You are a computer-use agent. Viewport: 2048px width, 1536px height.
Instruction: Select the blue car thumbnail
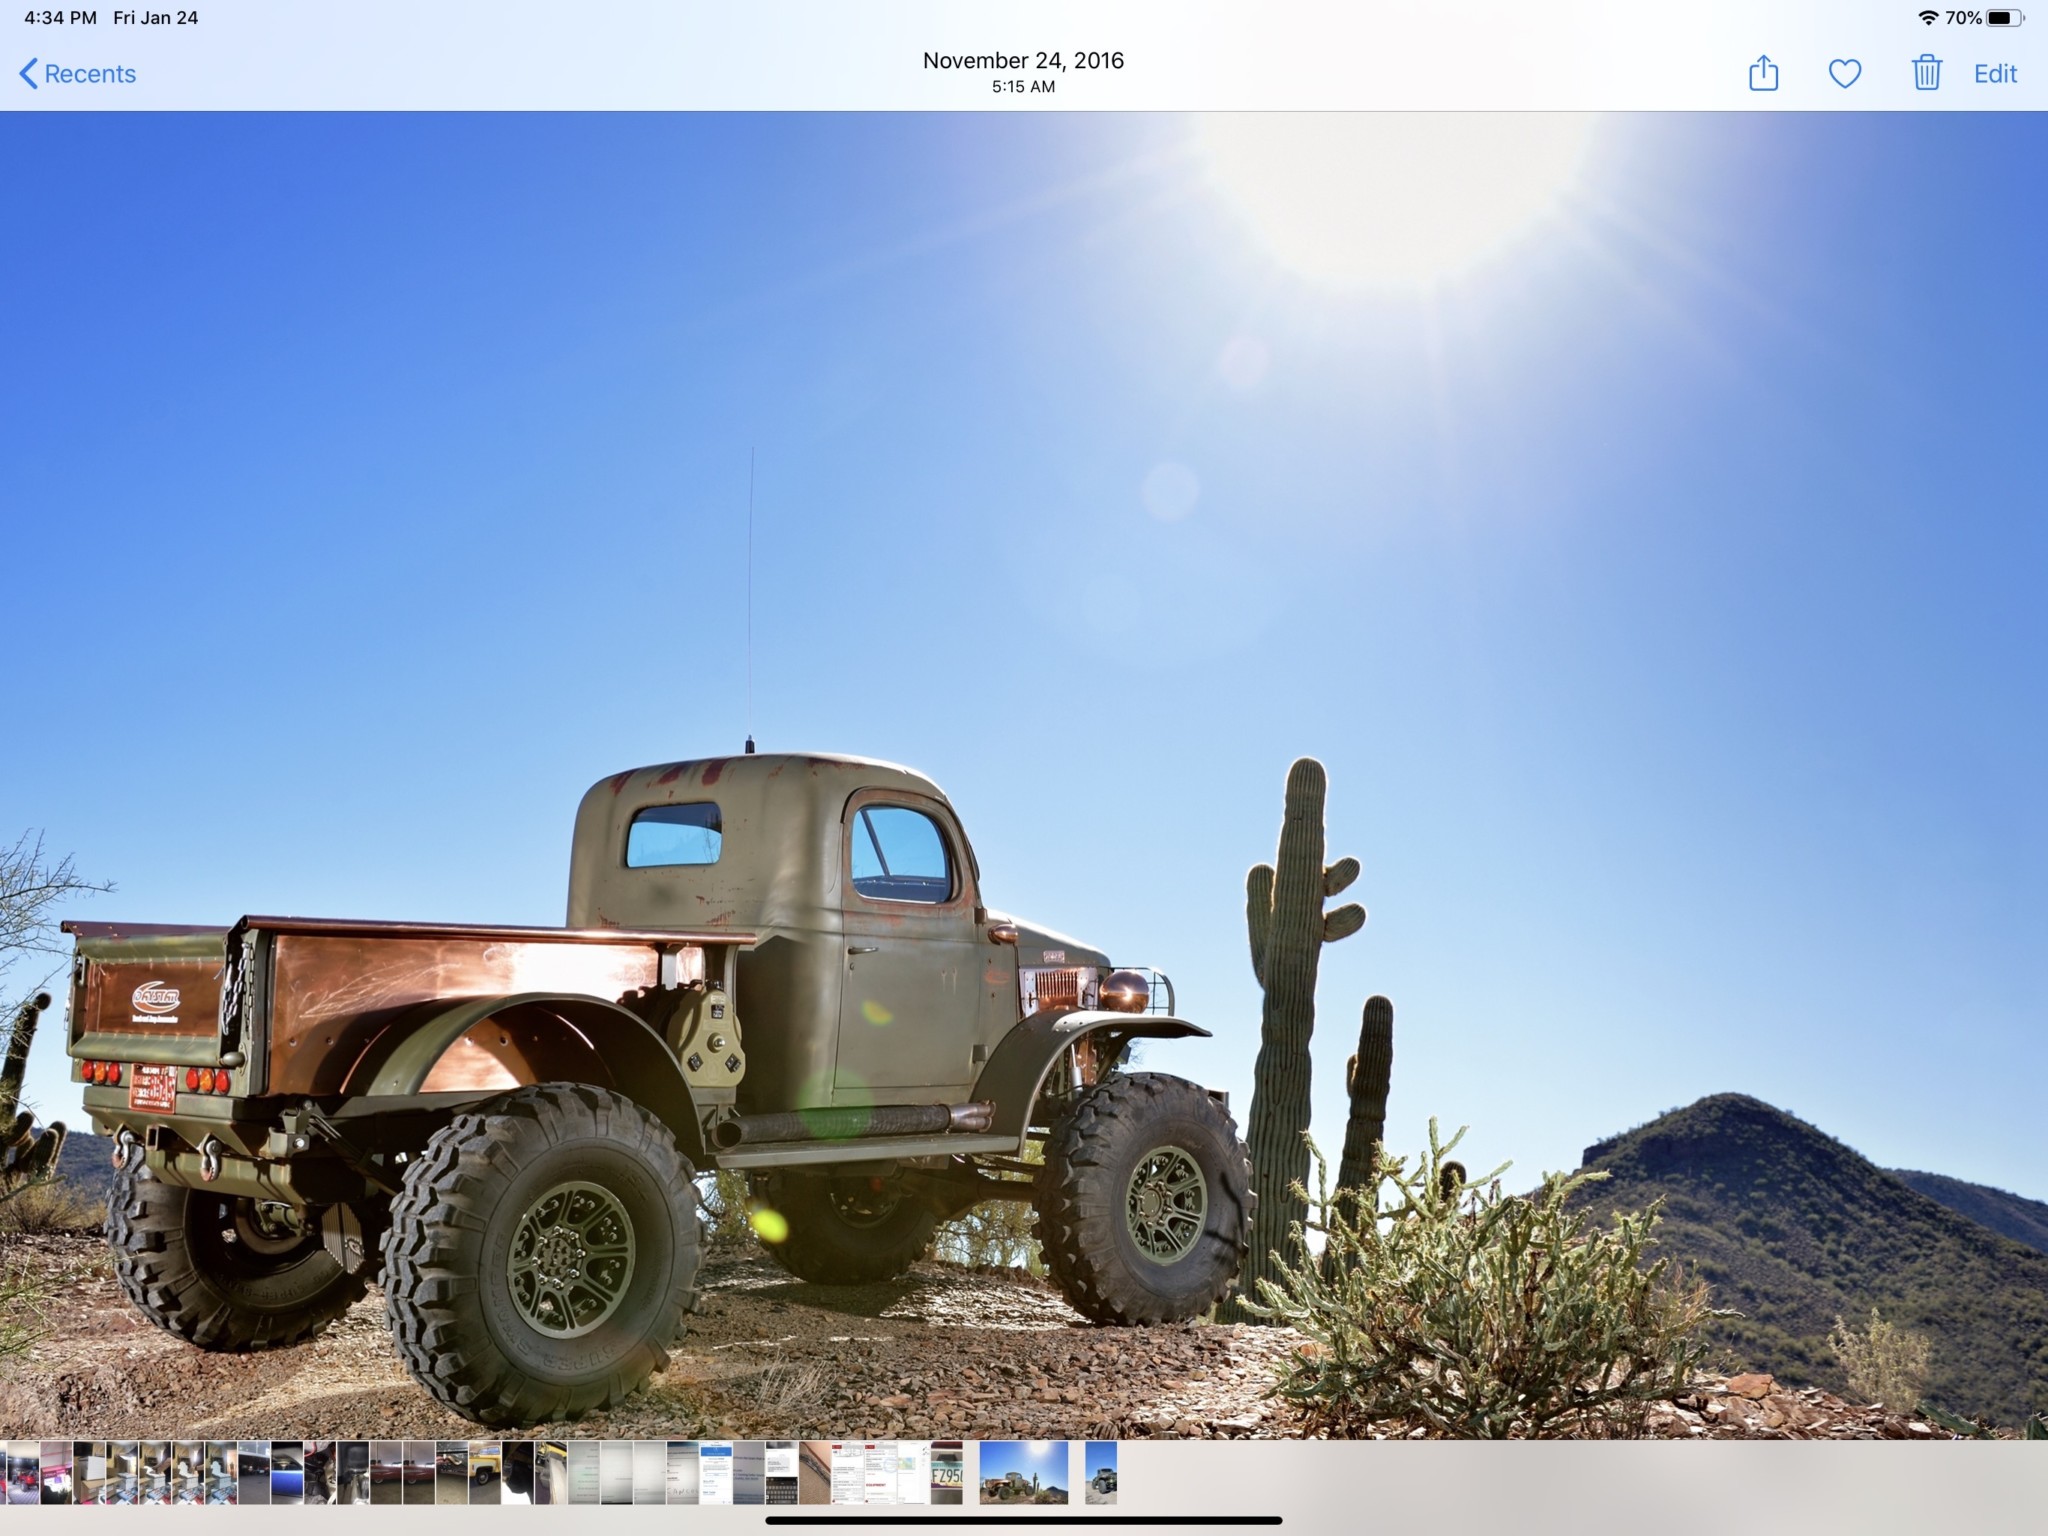click(287, 1472)
